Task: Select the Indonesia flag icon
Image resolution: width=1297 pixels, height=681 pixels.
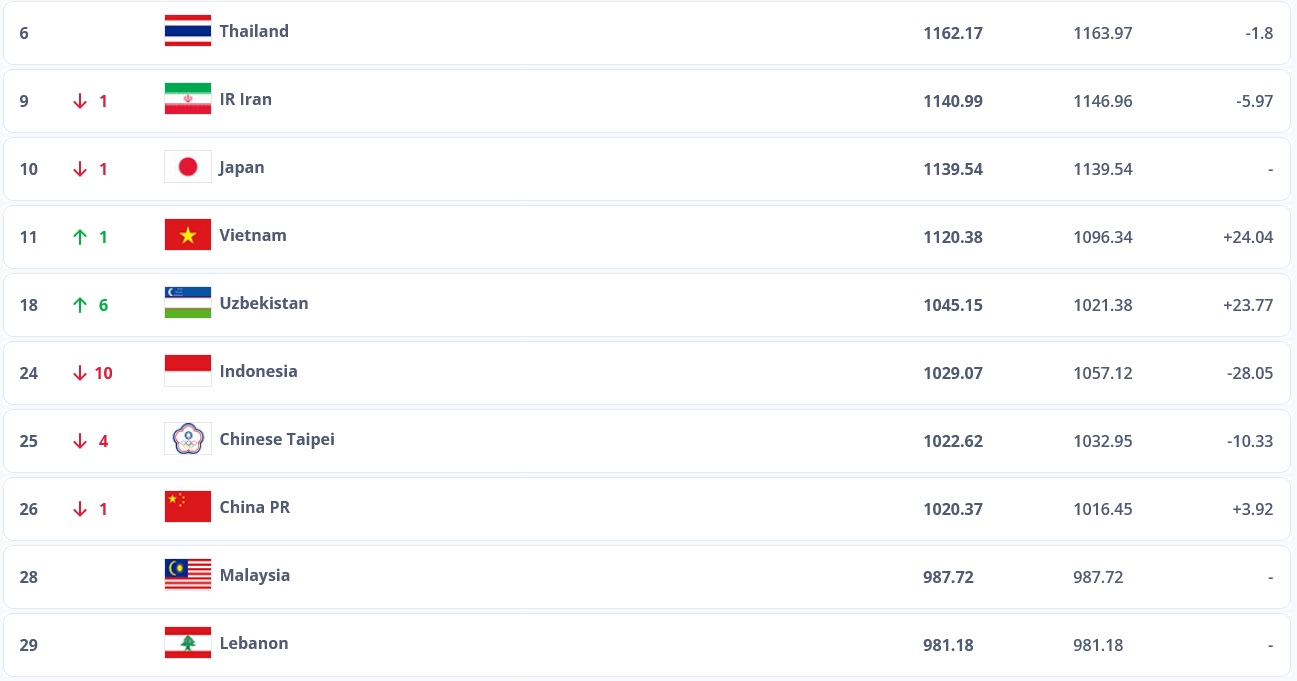Action: click(187, 371)
